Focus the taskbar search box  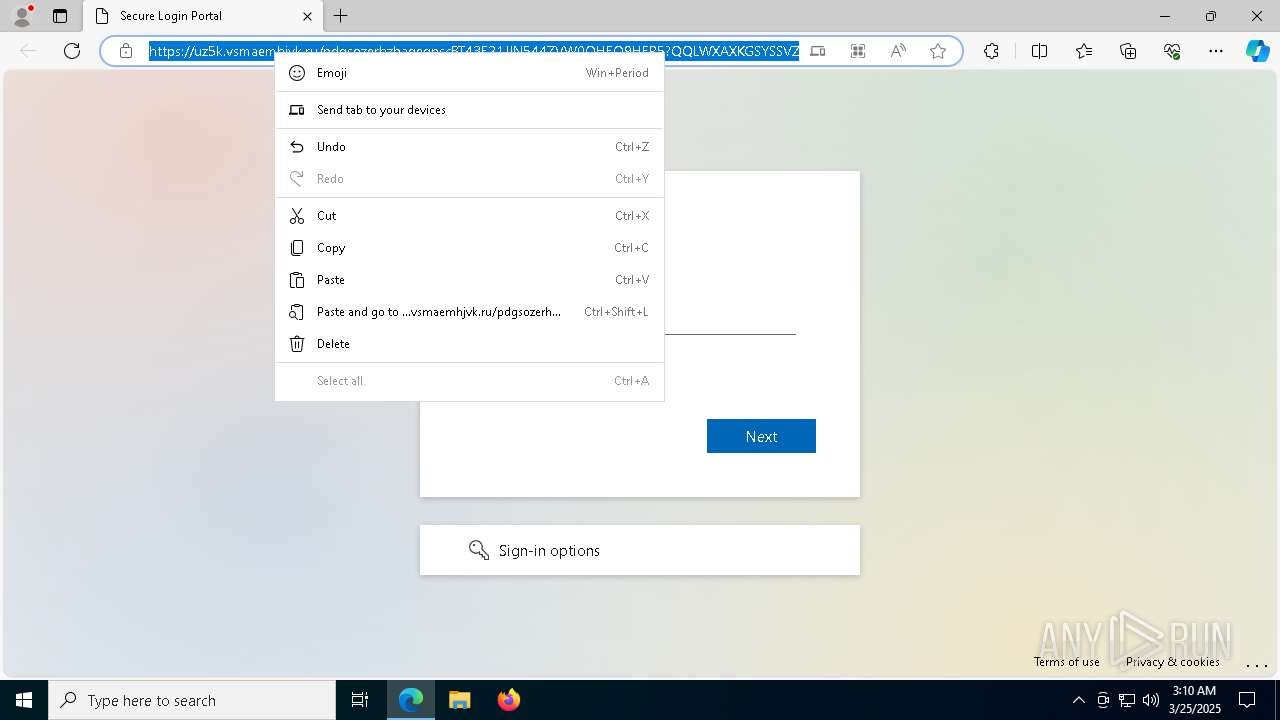click(x=192, y=700)
